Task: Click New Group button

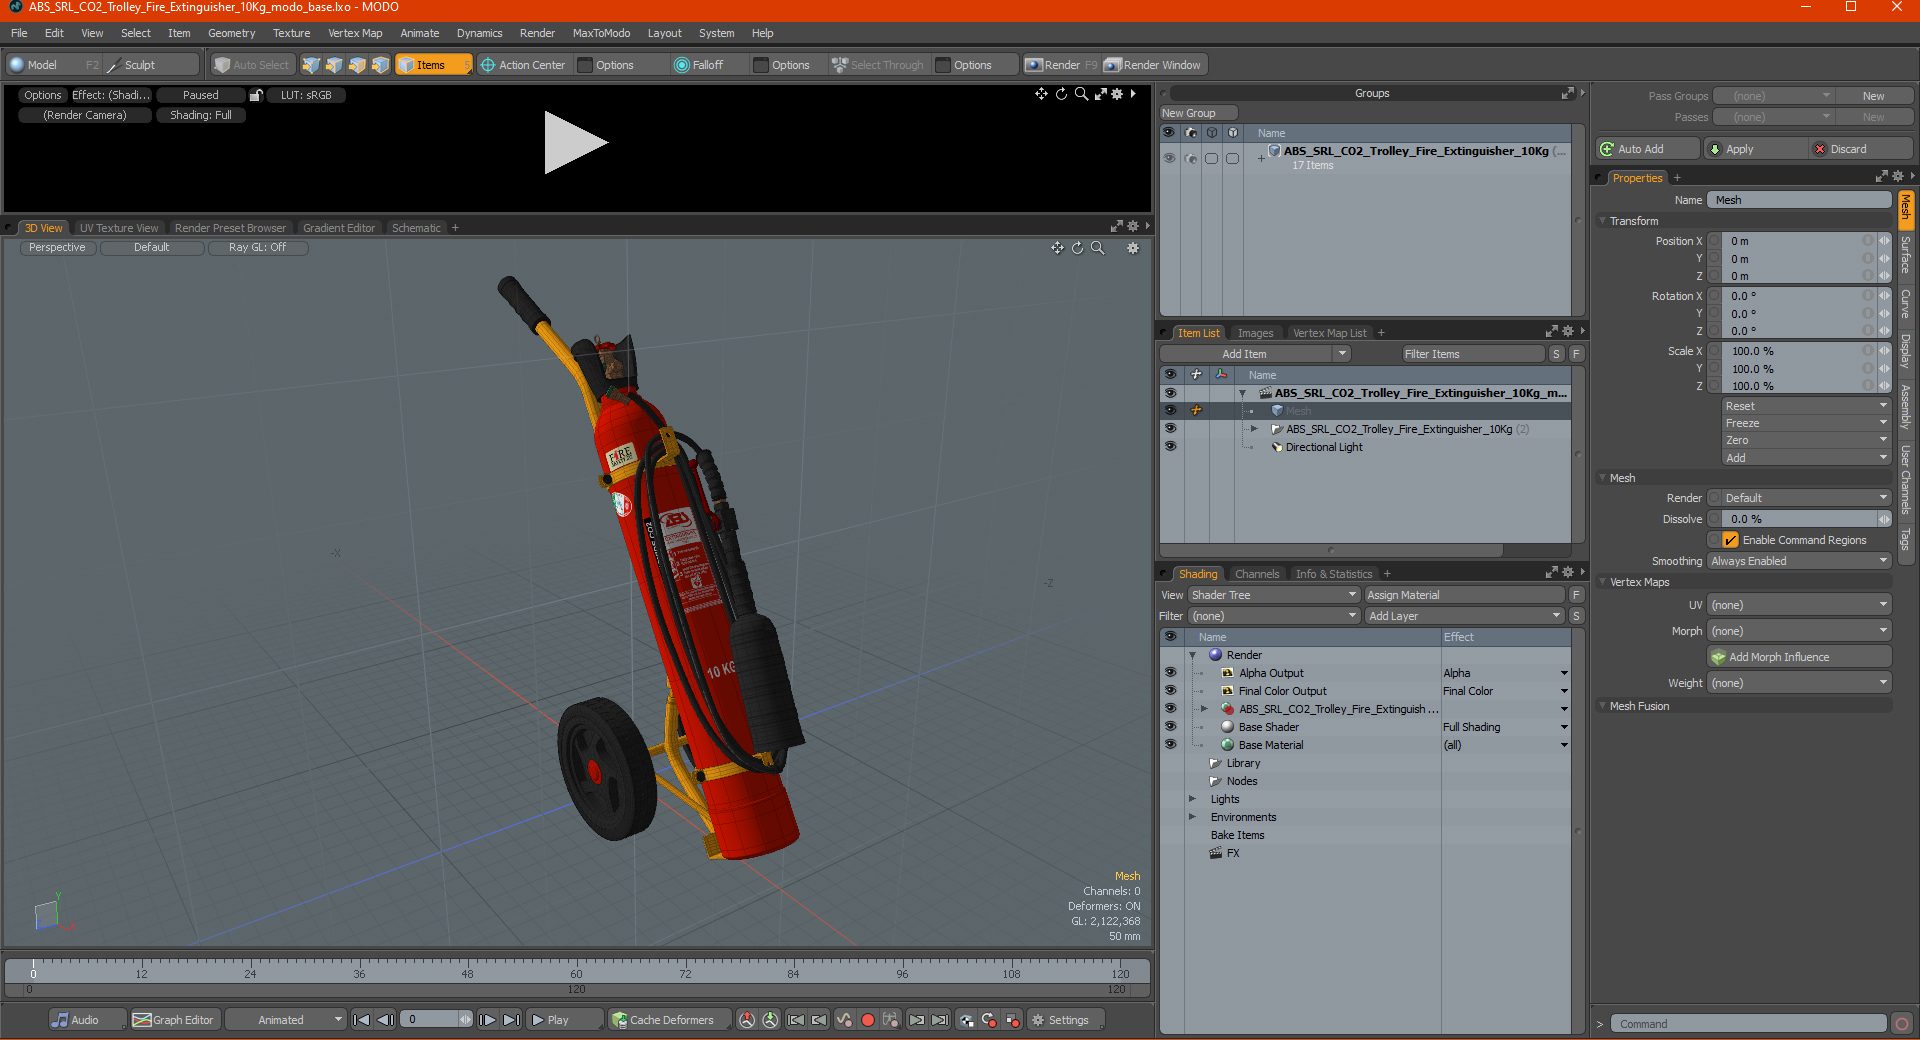Action: (1198, 113)
